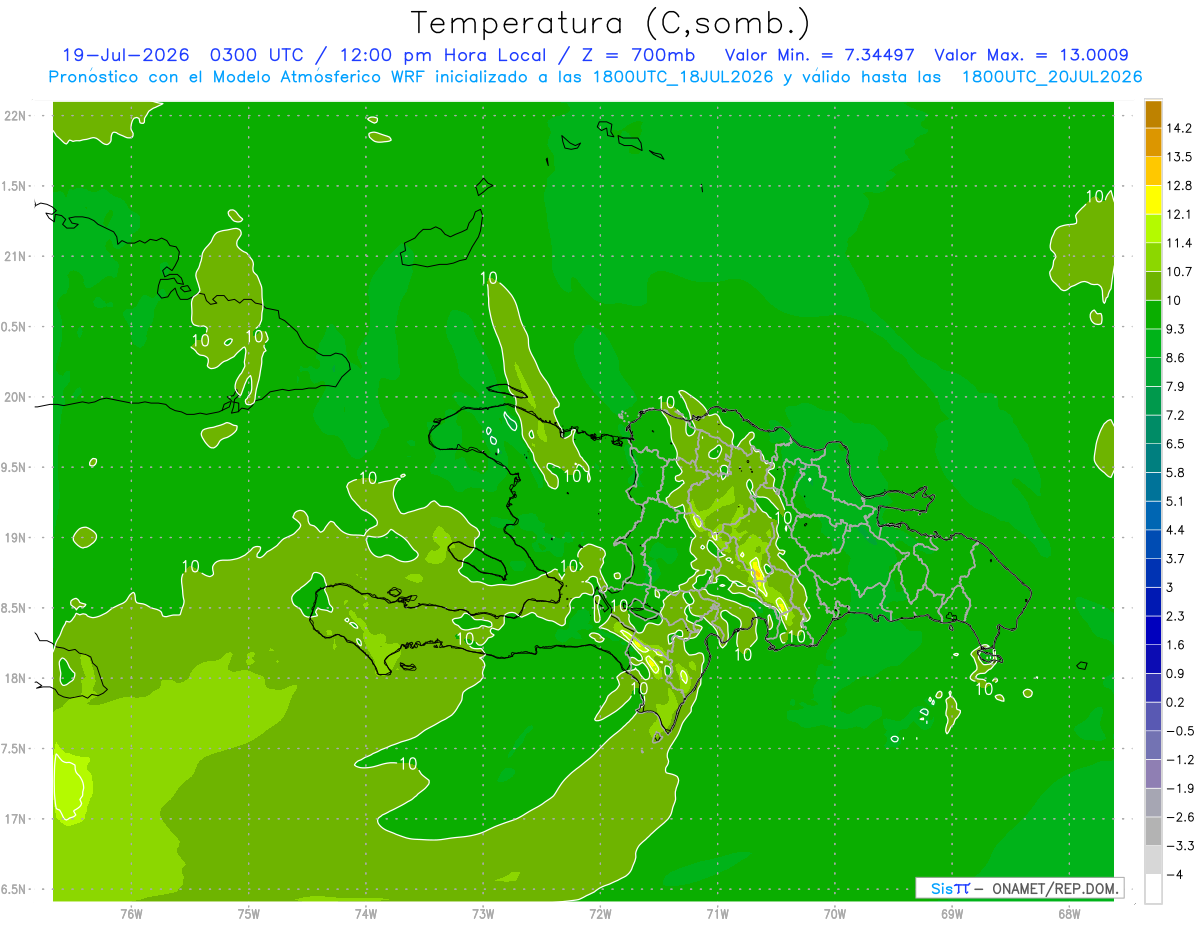Click colorbar value 12.8
The image size is (1200, 927).
coord(1180,186)
